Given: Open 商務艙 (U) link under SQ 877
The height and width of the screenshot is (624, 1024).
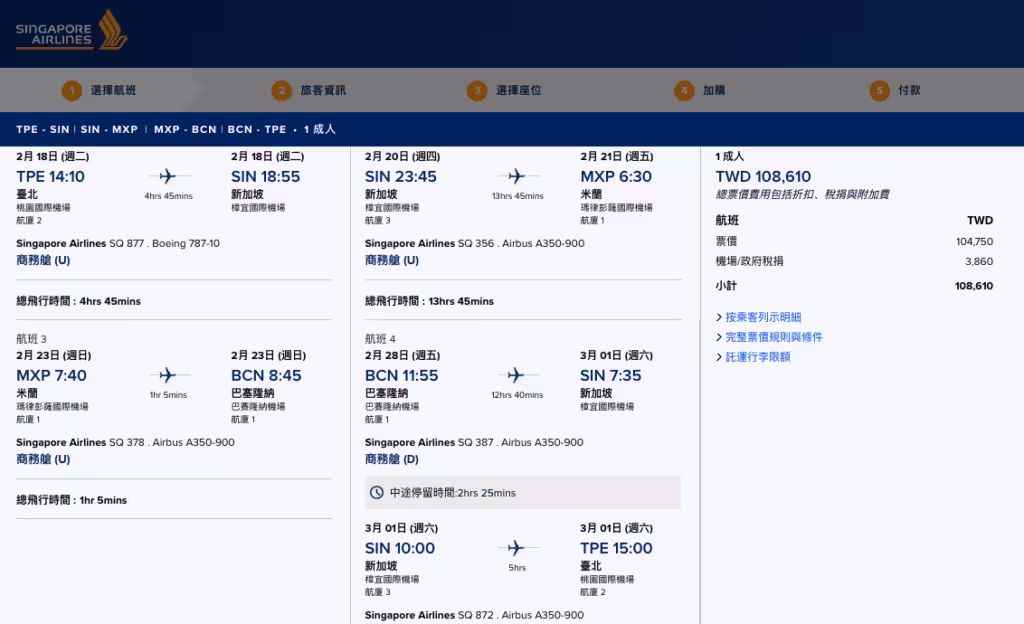Looking at the screenshot, I should pyautogui.click(x=43, y=260).
